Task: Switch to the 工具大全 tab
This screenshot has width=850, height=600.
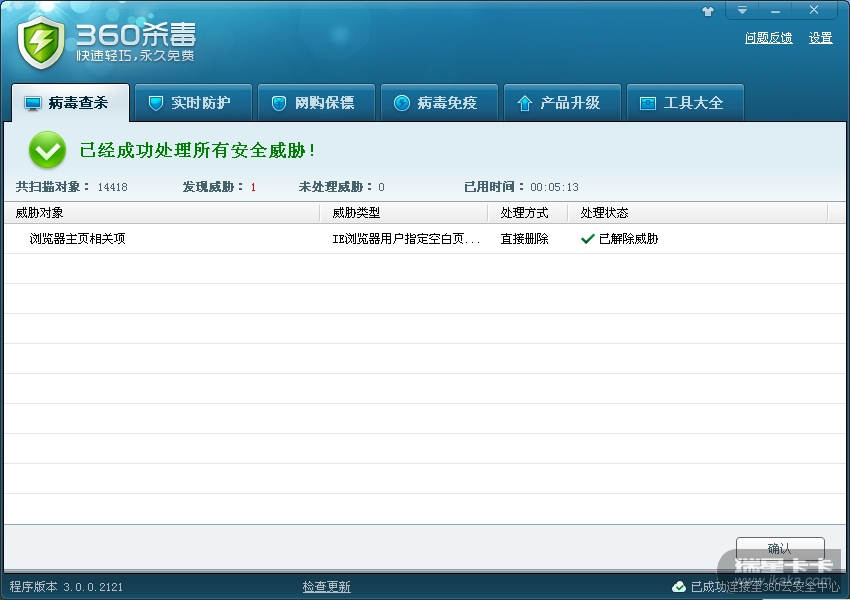Action: point(685,102)
